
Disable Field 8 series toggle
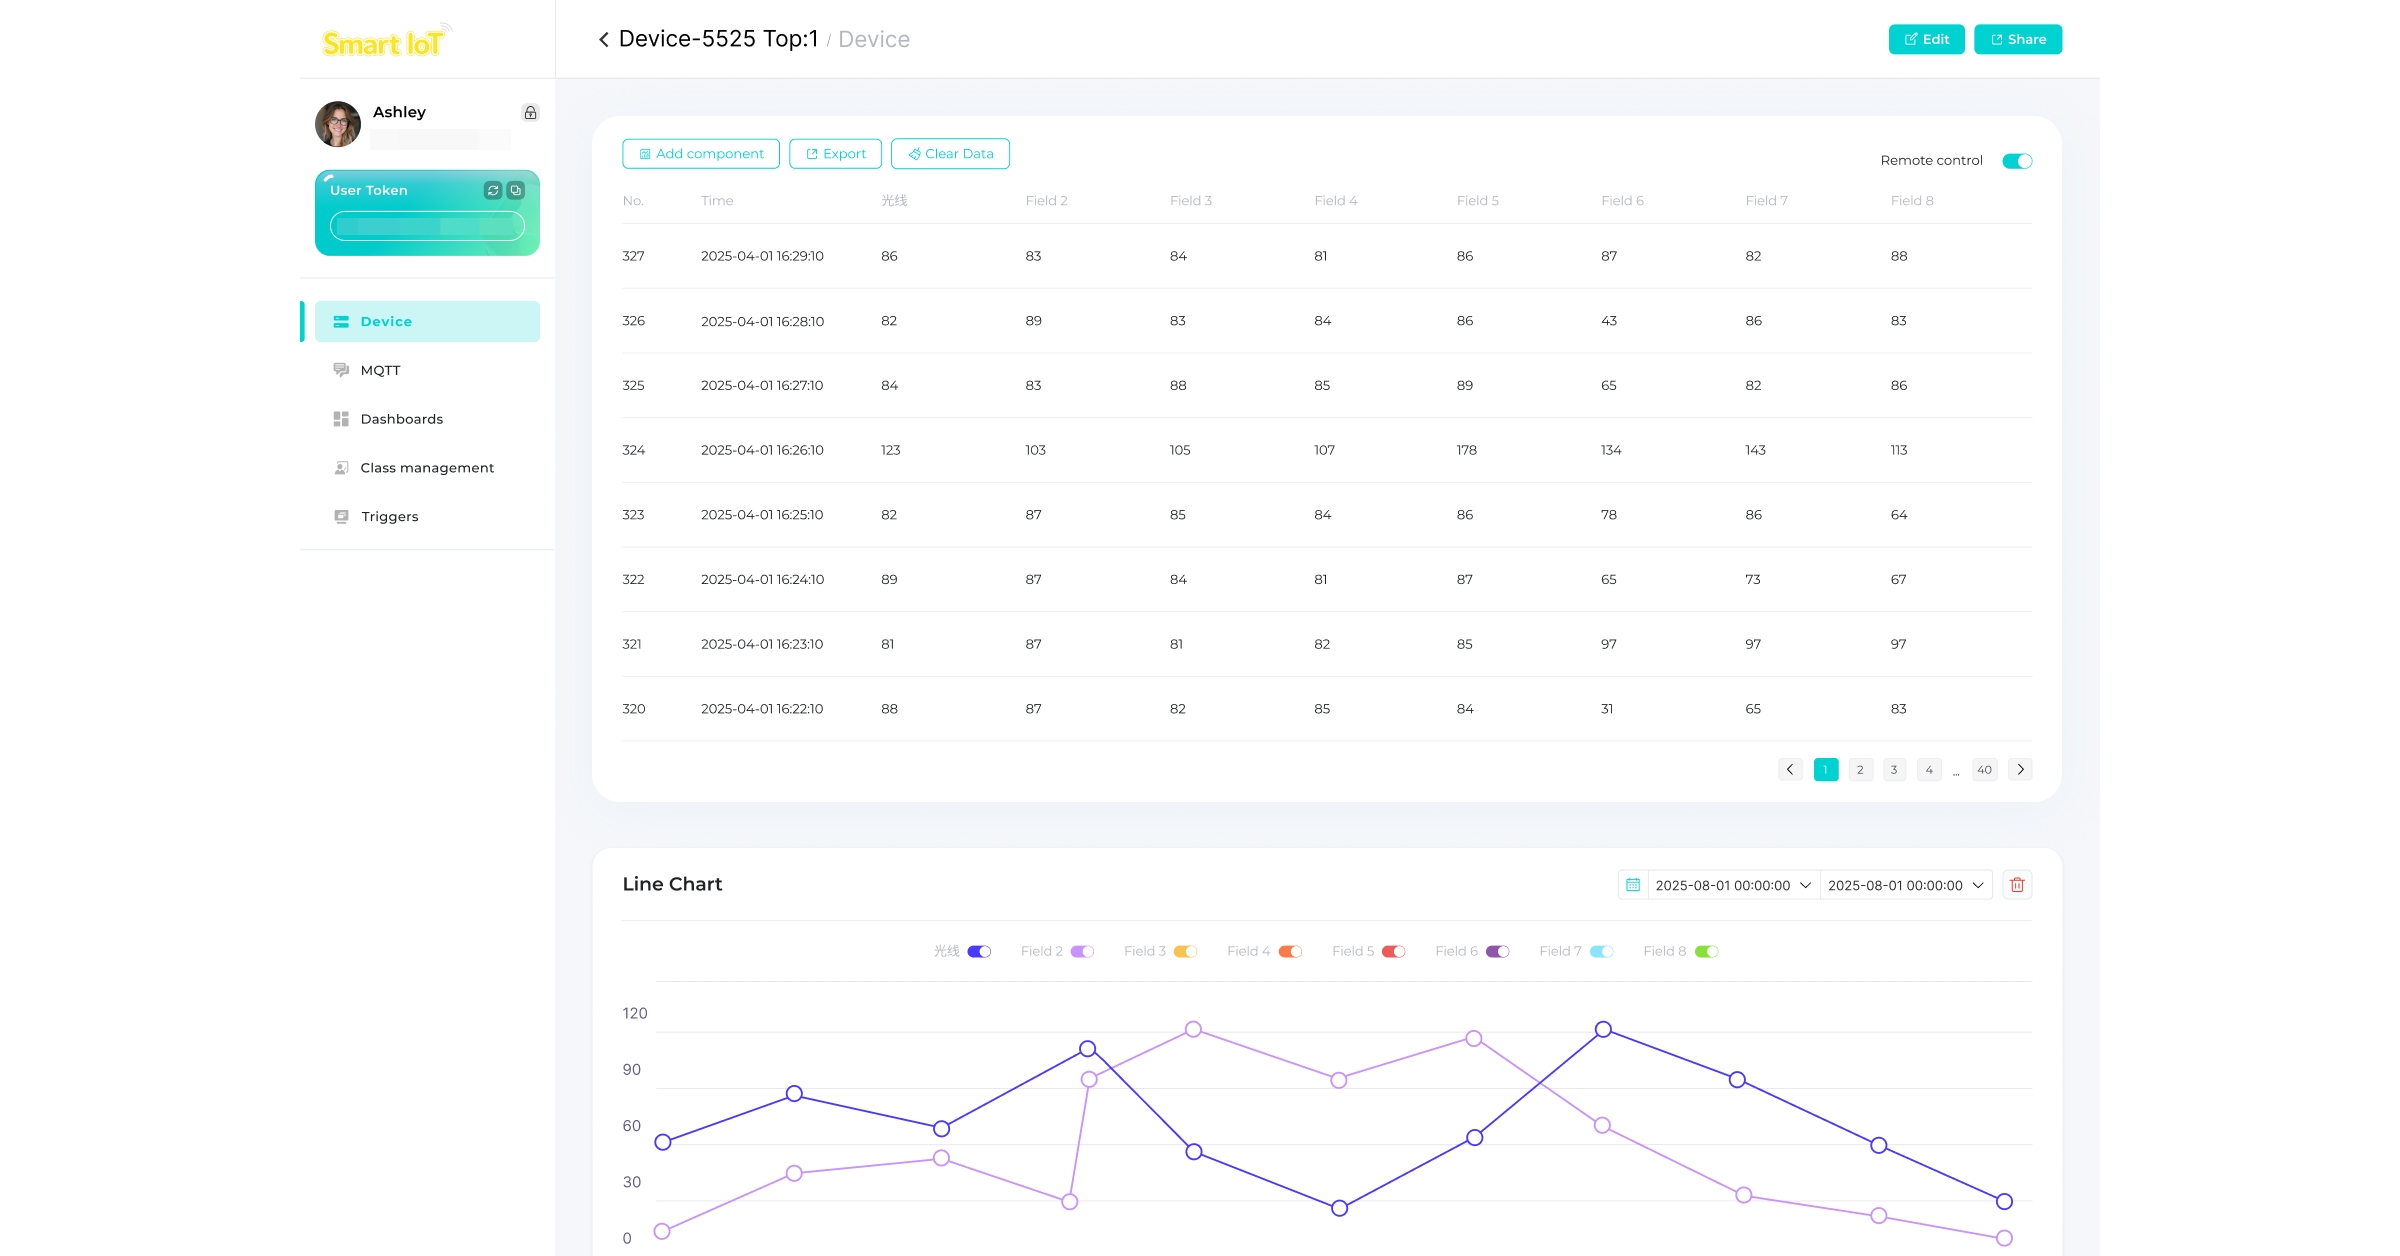coord(1706,952)
